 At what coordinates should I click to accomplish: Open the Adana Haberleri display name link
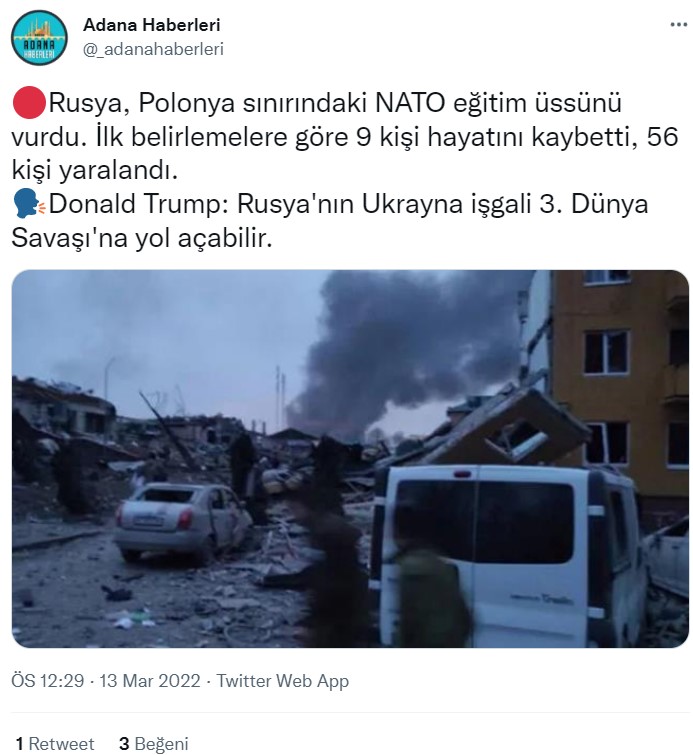pos(151,25)
